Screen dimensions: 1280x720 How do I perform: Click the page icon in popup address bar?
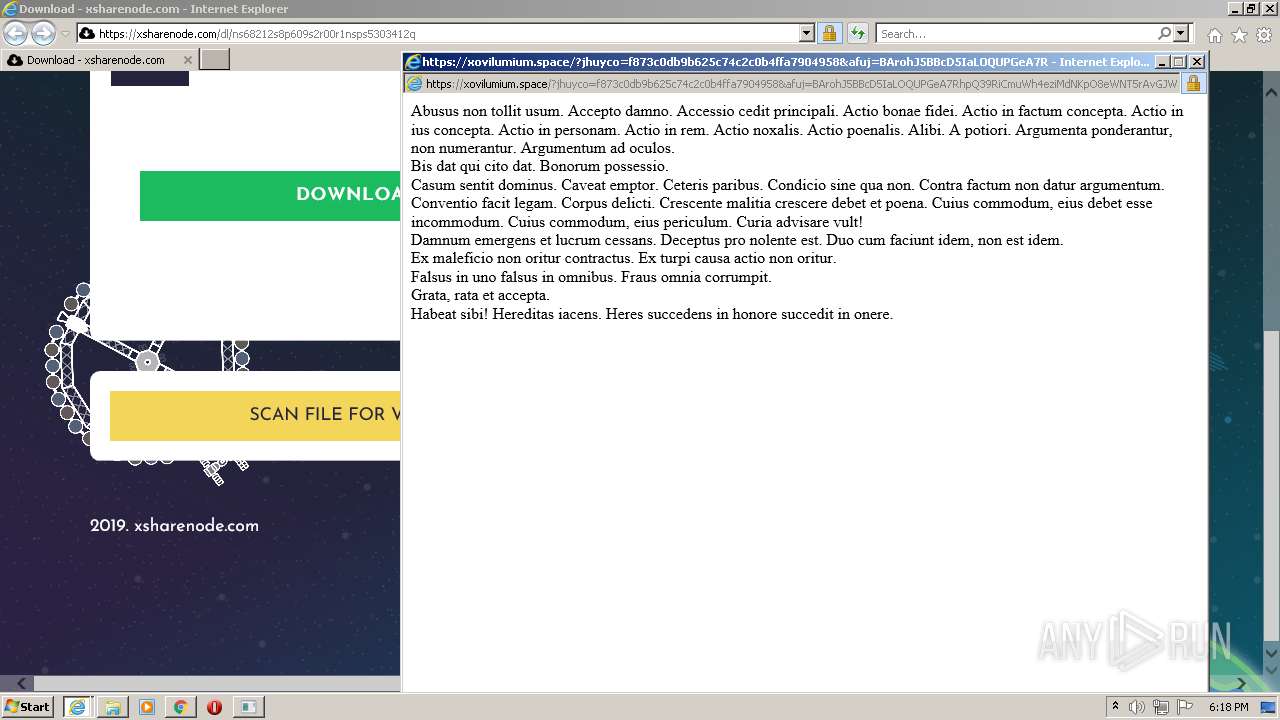415,84
